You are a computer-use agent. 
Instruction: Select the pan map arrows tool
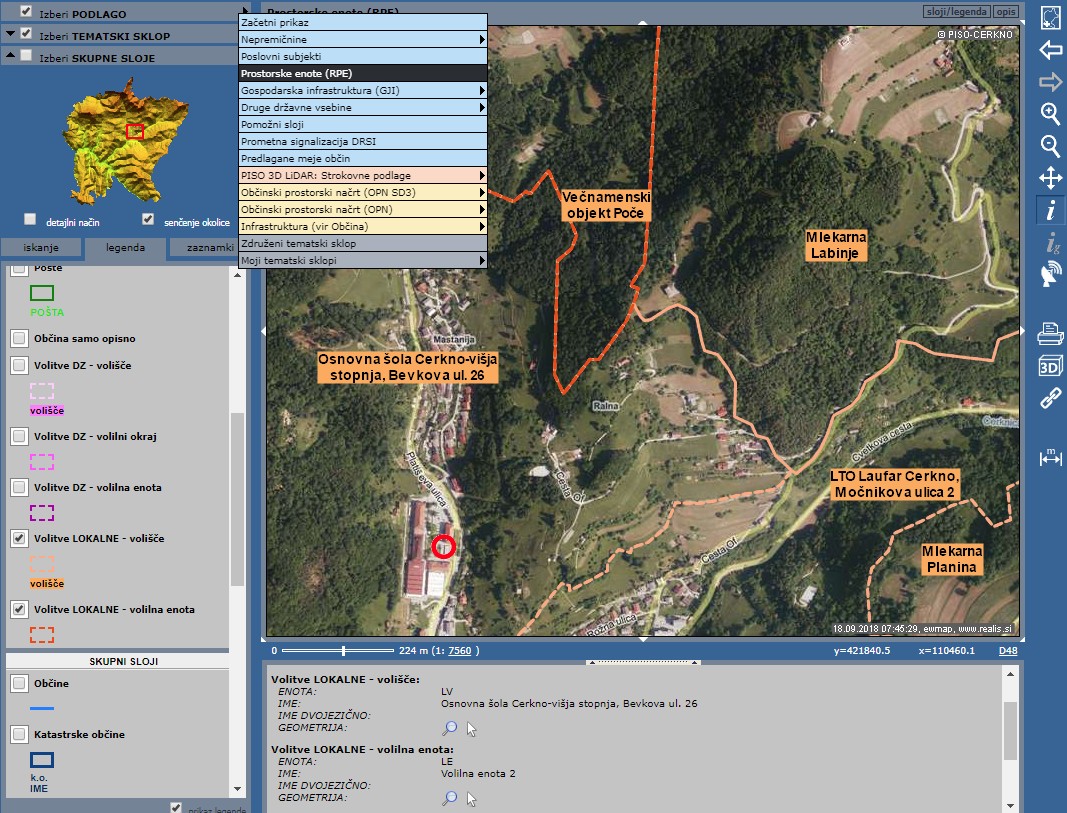coord(1050,179)
